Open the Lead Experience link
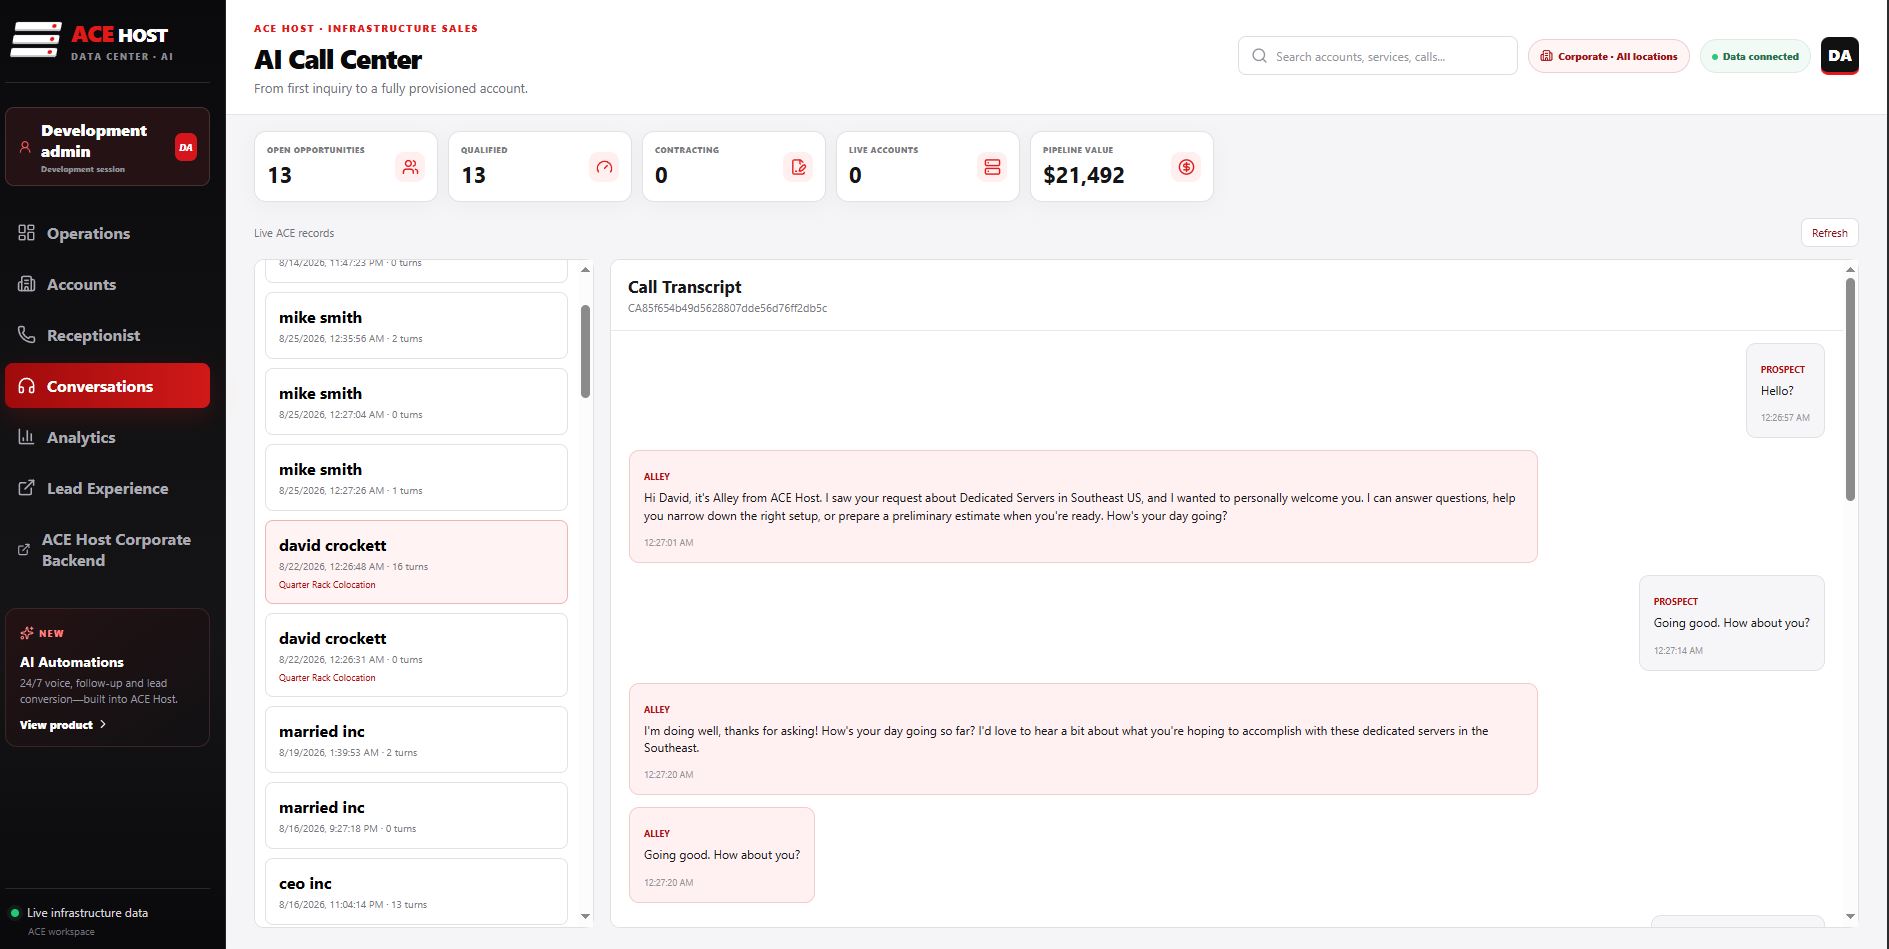Viewport: 1889px width, 949px height. (x=108, y=488)
